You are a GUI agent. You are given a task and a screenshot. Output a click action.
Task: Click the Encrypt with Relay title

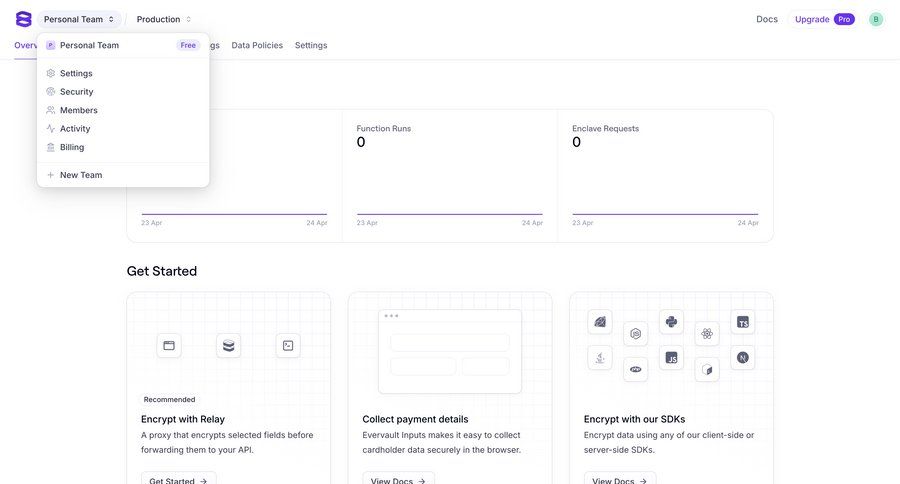(183, 419)
